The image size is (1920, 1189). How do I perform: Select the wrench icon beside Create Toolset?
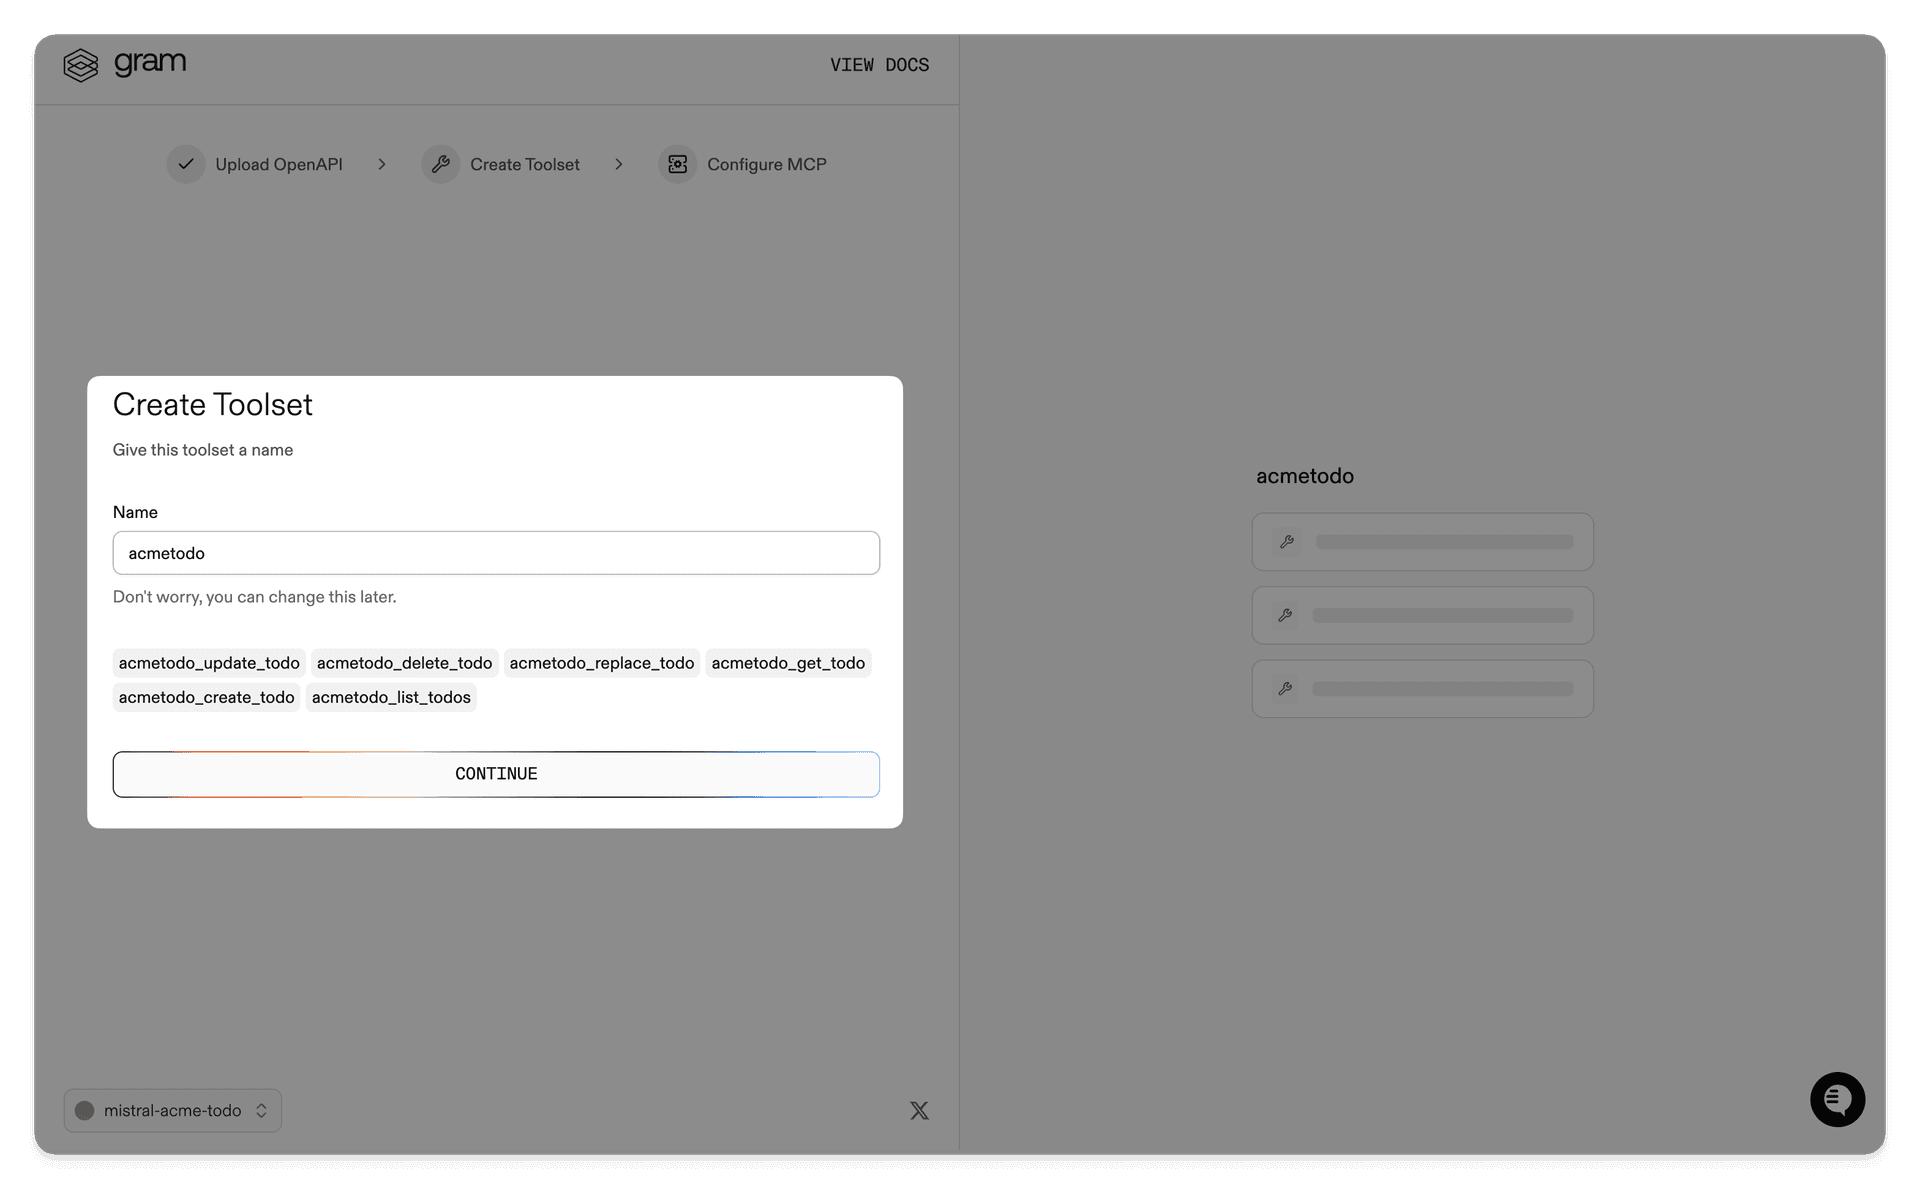click(441, 163)
